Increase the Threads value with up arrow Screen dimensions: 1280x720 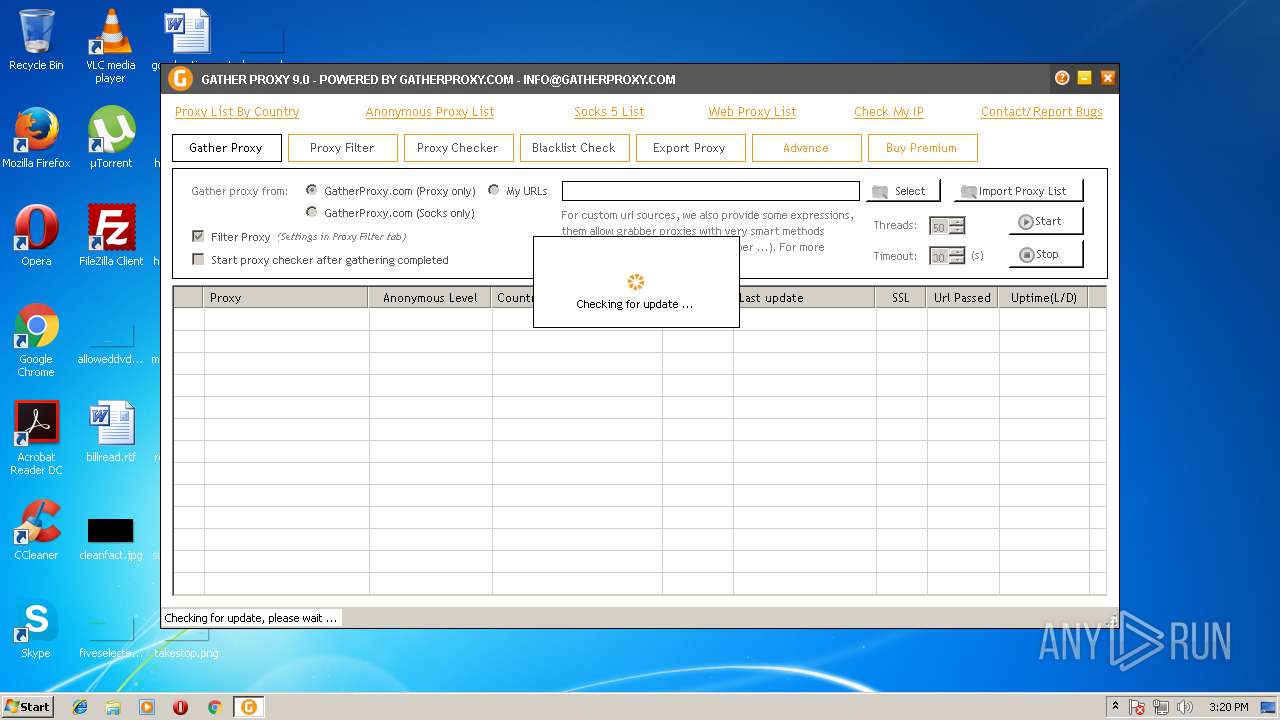point(957,222)
